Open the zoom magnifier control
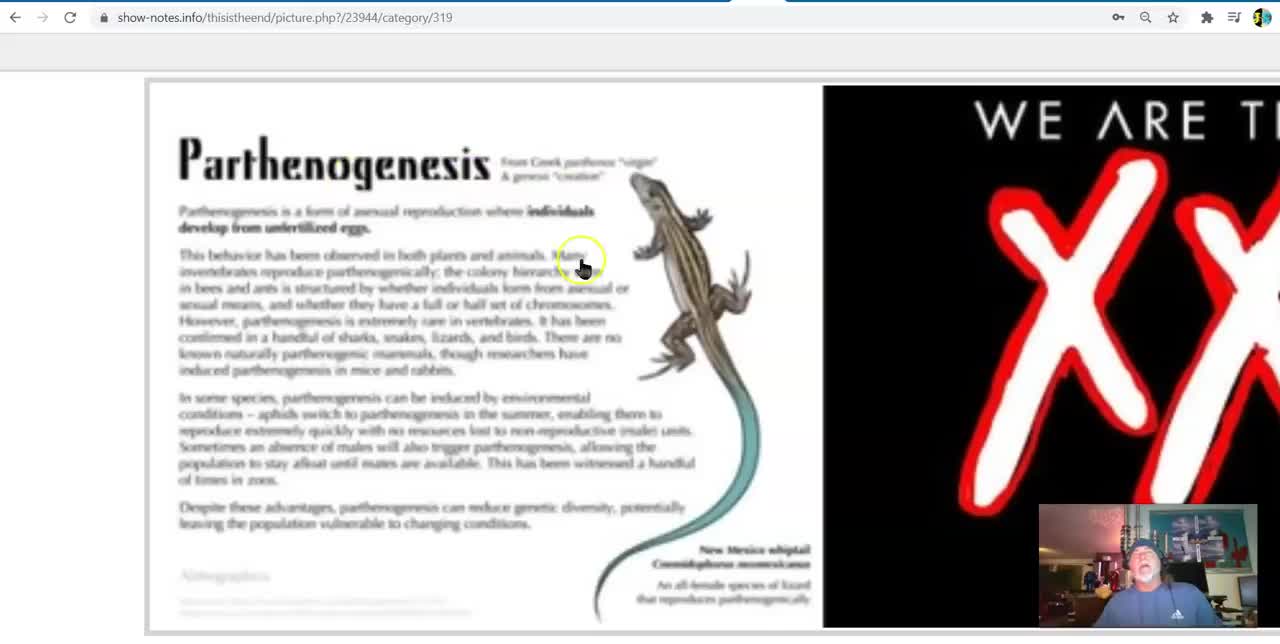 (x=1145, y=17)
